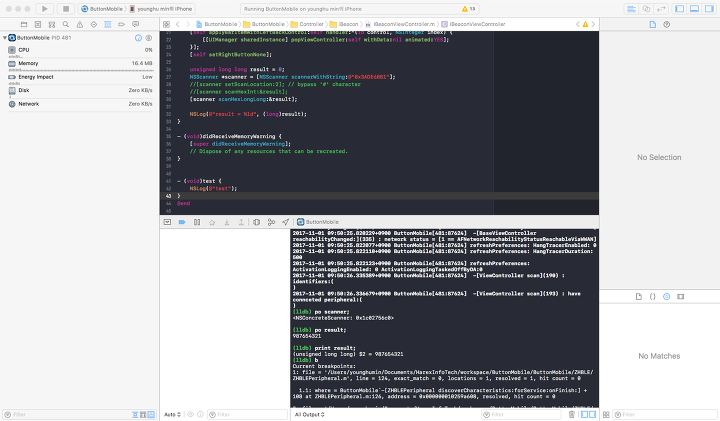Show the Standard editor
The image size is (720, 421).
pos(631,9)
